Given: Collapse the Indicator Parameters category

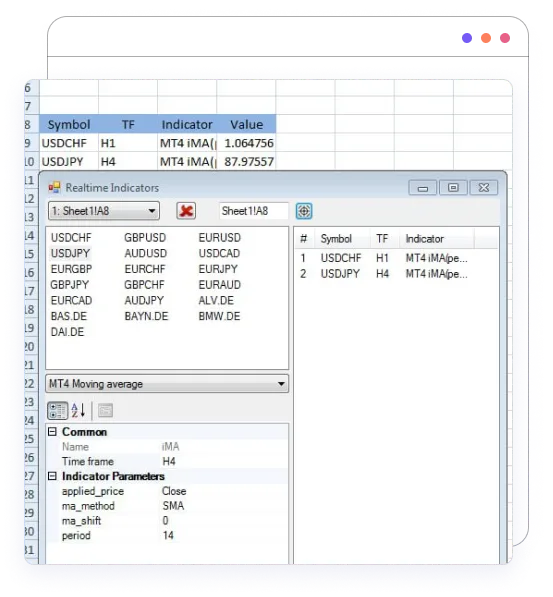Looking at the screenshot, I should [53, 476].
